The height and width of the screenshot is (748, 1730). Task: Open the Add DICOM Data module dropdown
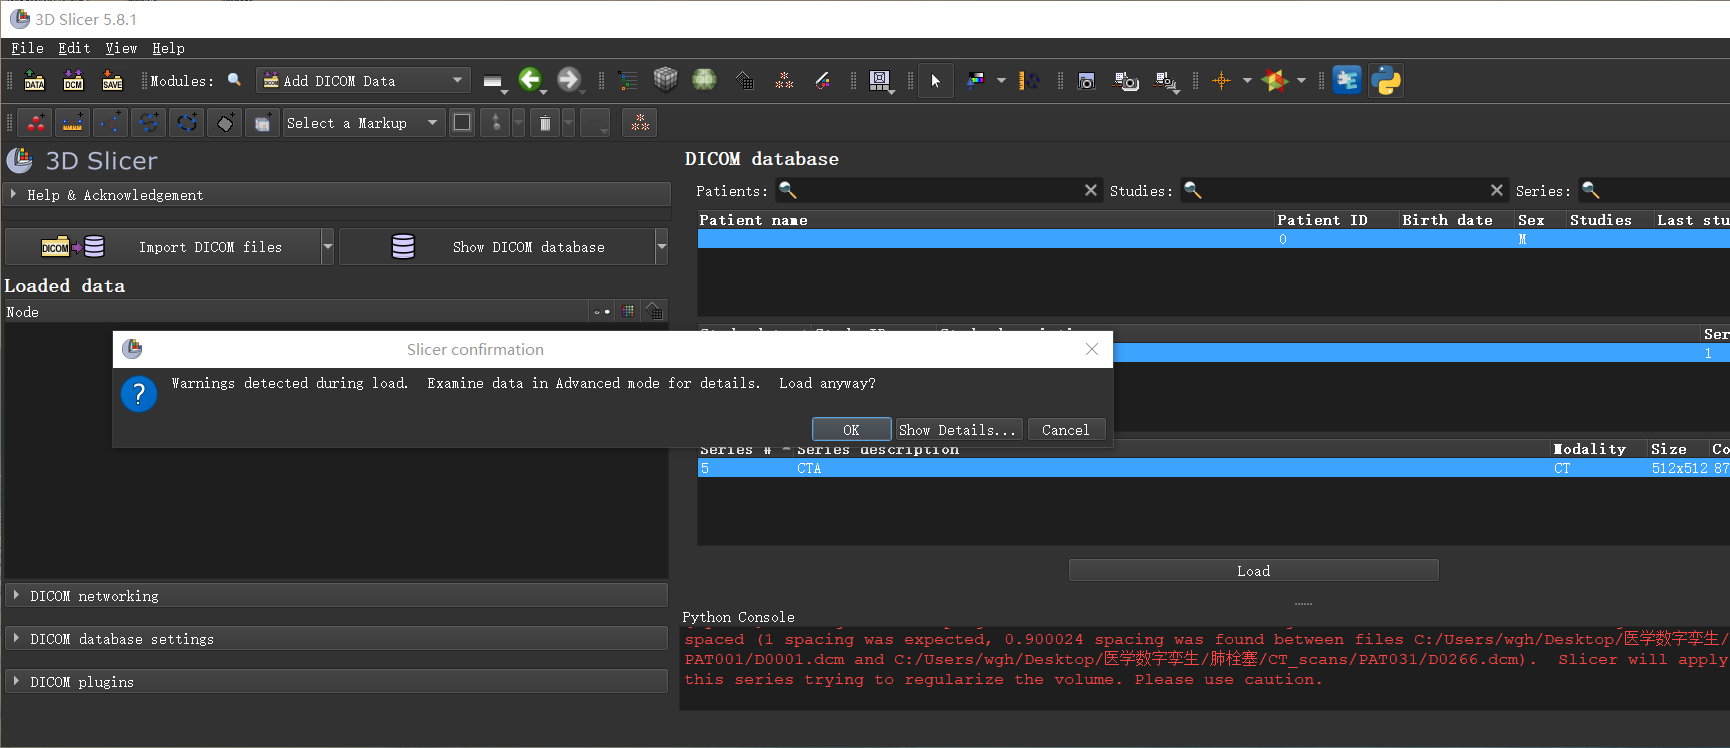364,81
